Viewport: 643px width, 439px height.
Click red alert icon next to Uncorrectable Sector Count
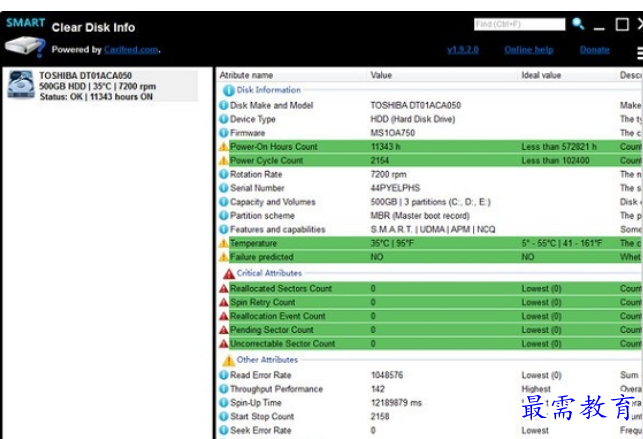(x=223, y=343)
